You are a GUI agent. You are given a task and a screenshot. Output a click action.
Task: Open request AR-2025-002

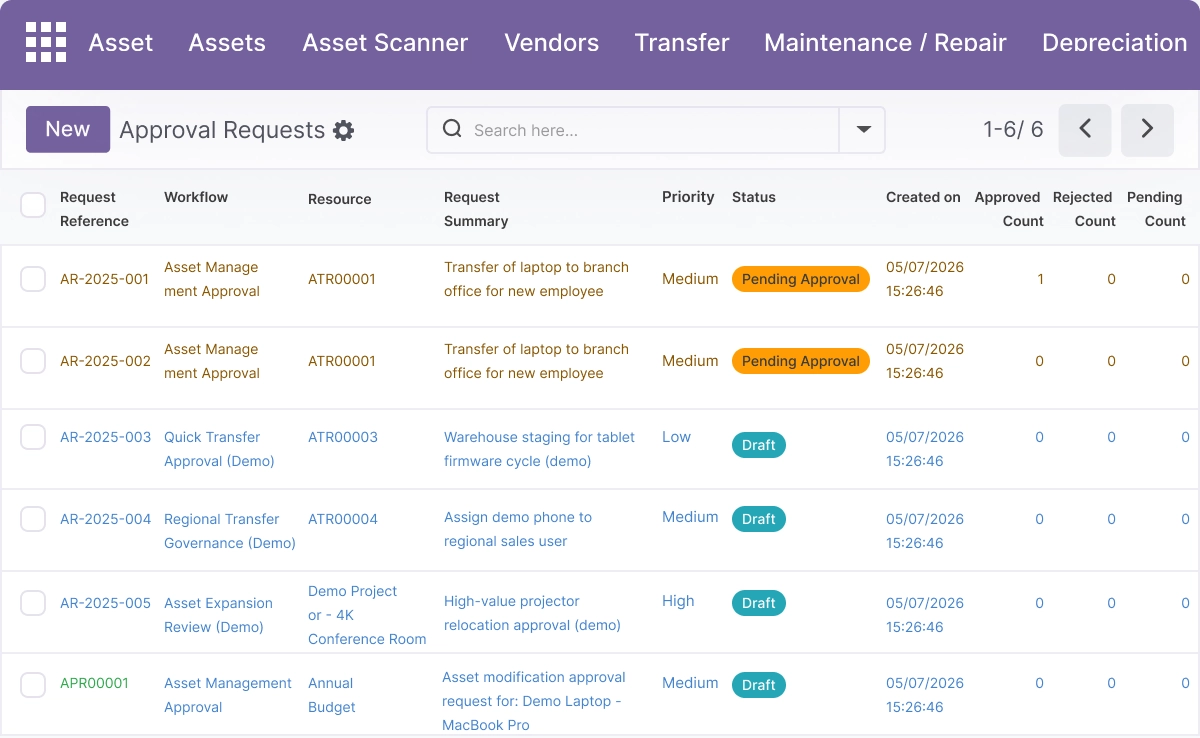pos(105,361)
